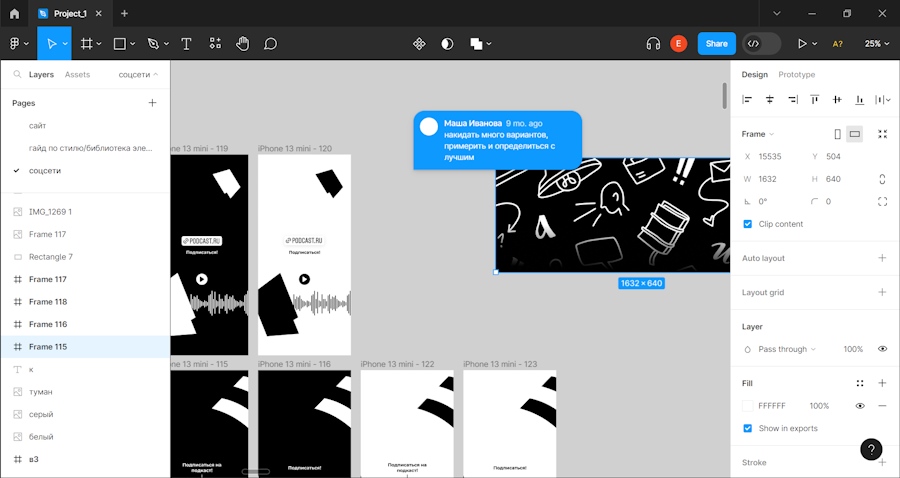The image size is (900, 478).
Task: Click the FFFFFF fill color swatch
Action: tap(748, 406)
